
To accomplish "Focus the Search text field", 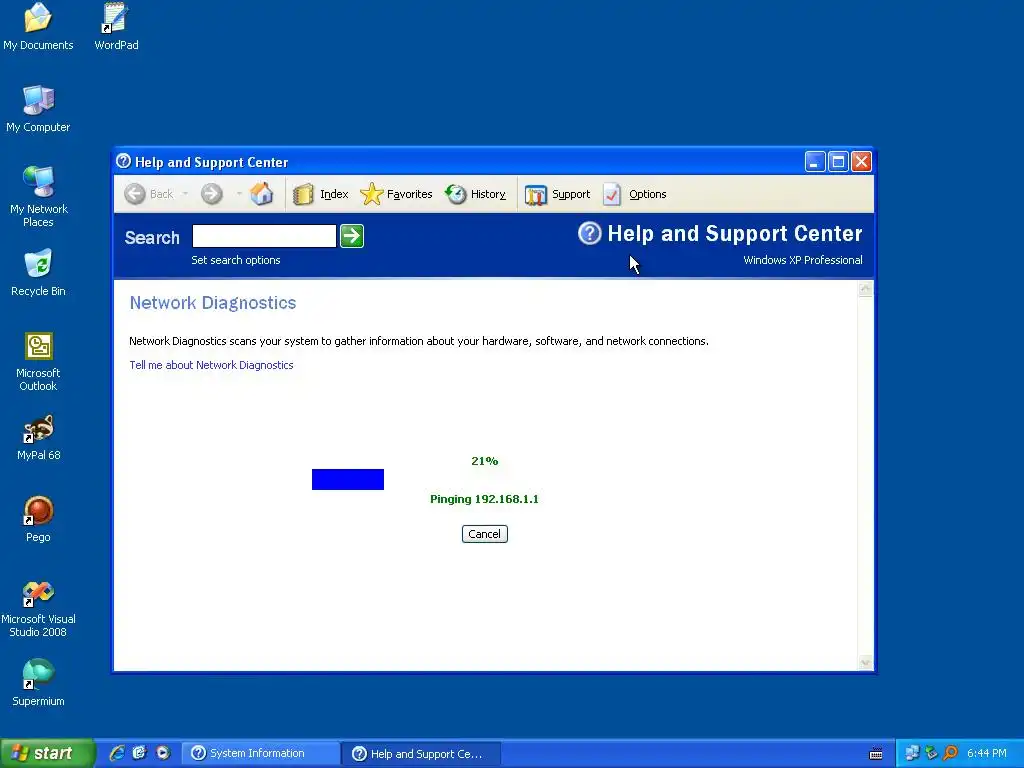I will tap(264, 236).
